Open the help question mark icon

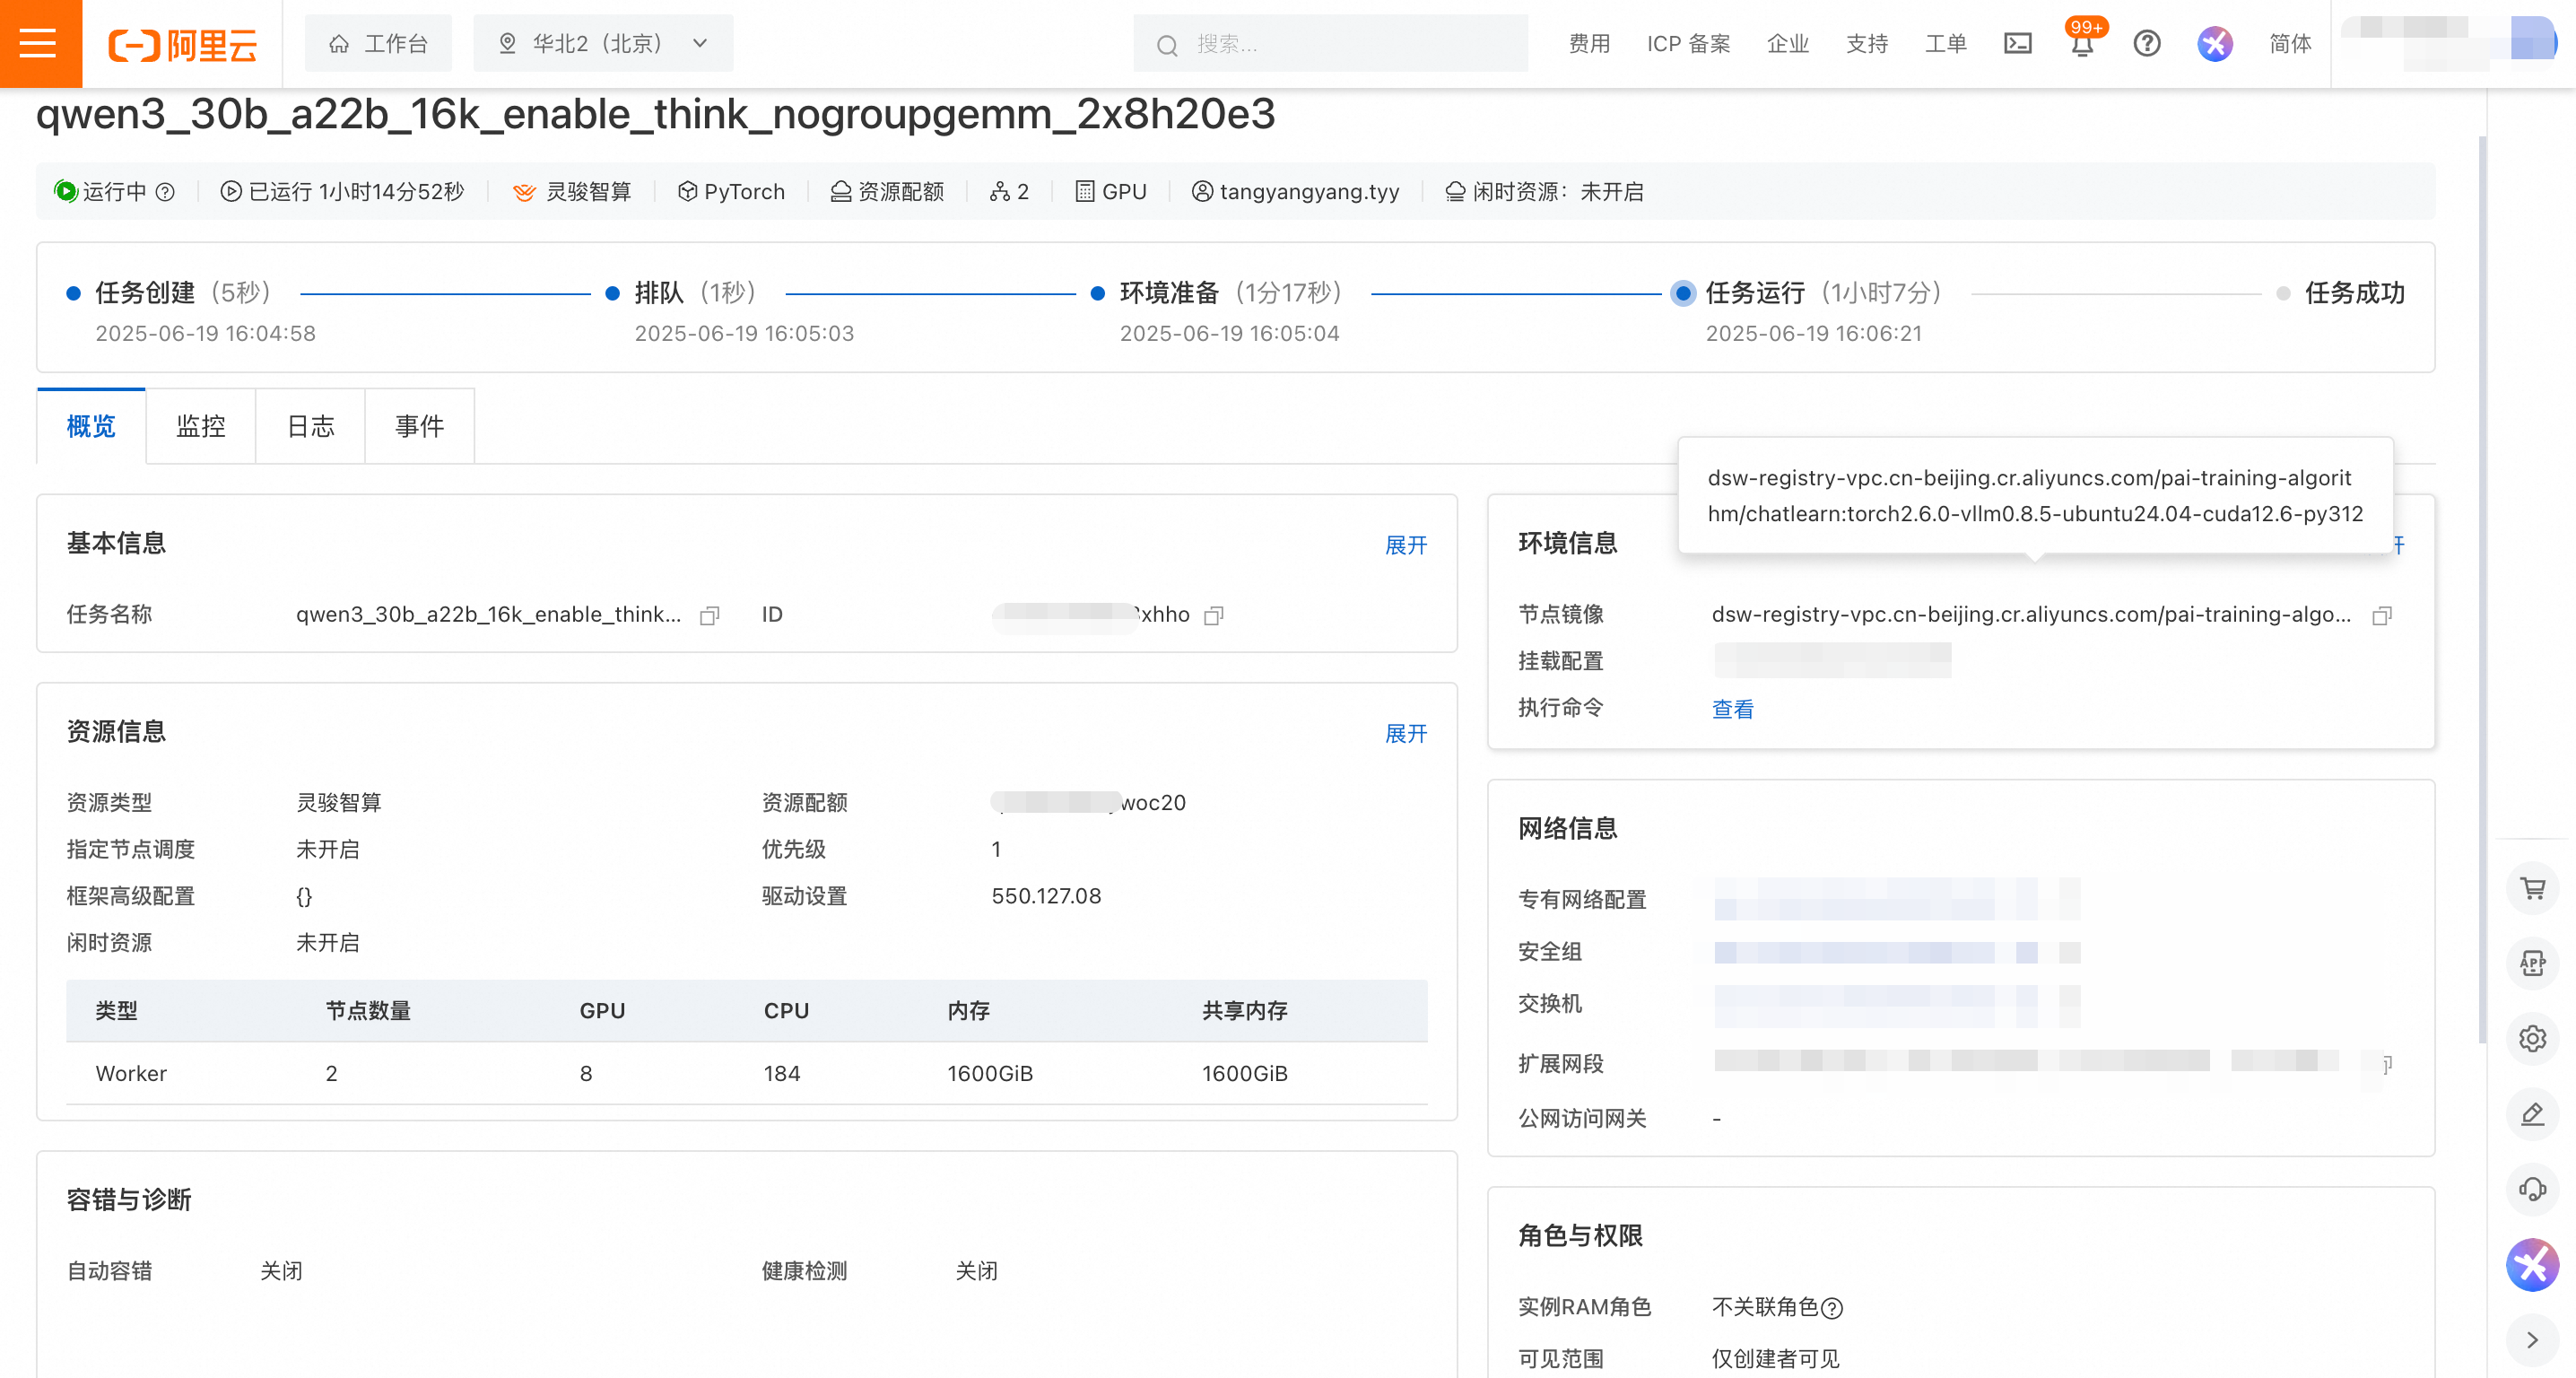[2146, 43]
